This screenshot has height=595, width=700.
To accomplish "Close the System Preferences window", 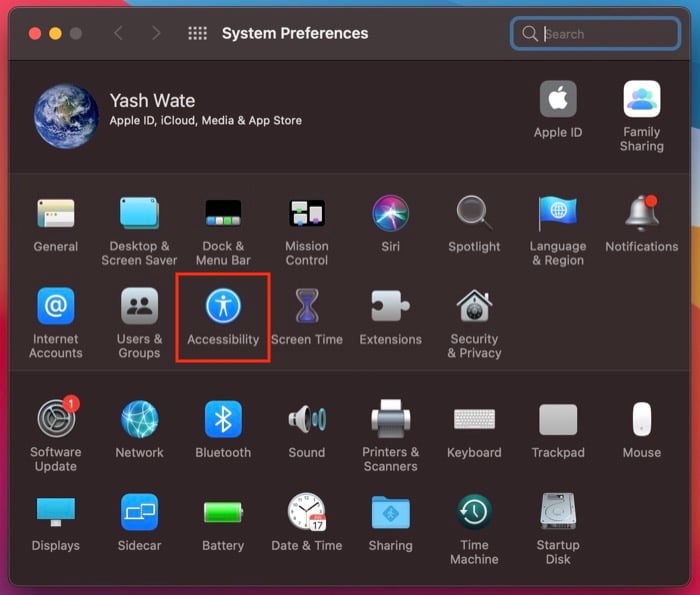I will pos(35,33).
